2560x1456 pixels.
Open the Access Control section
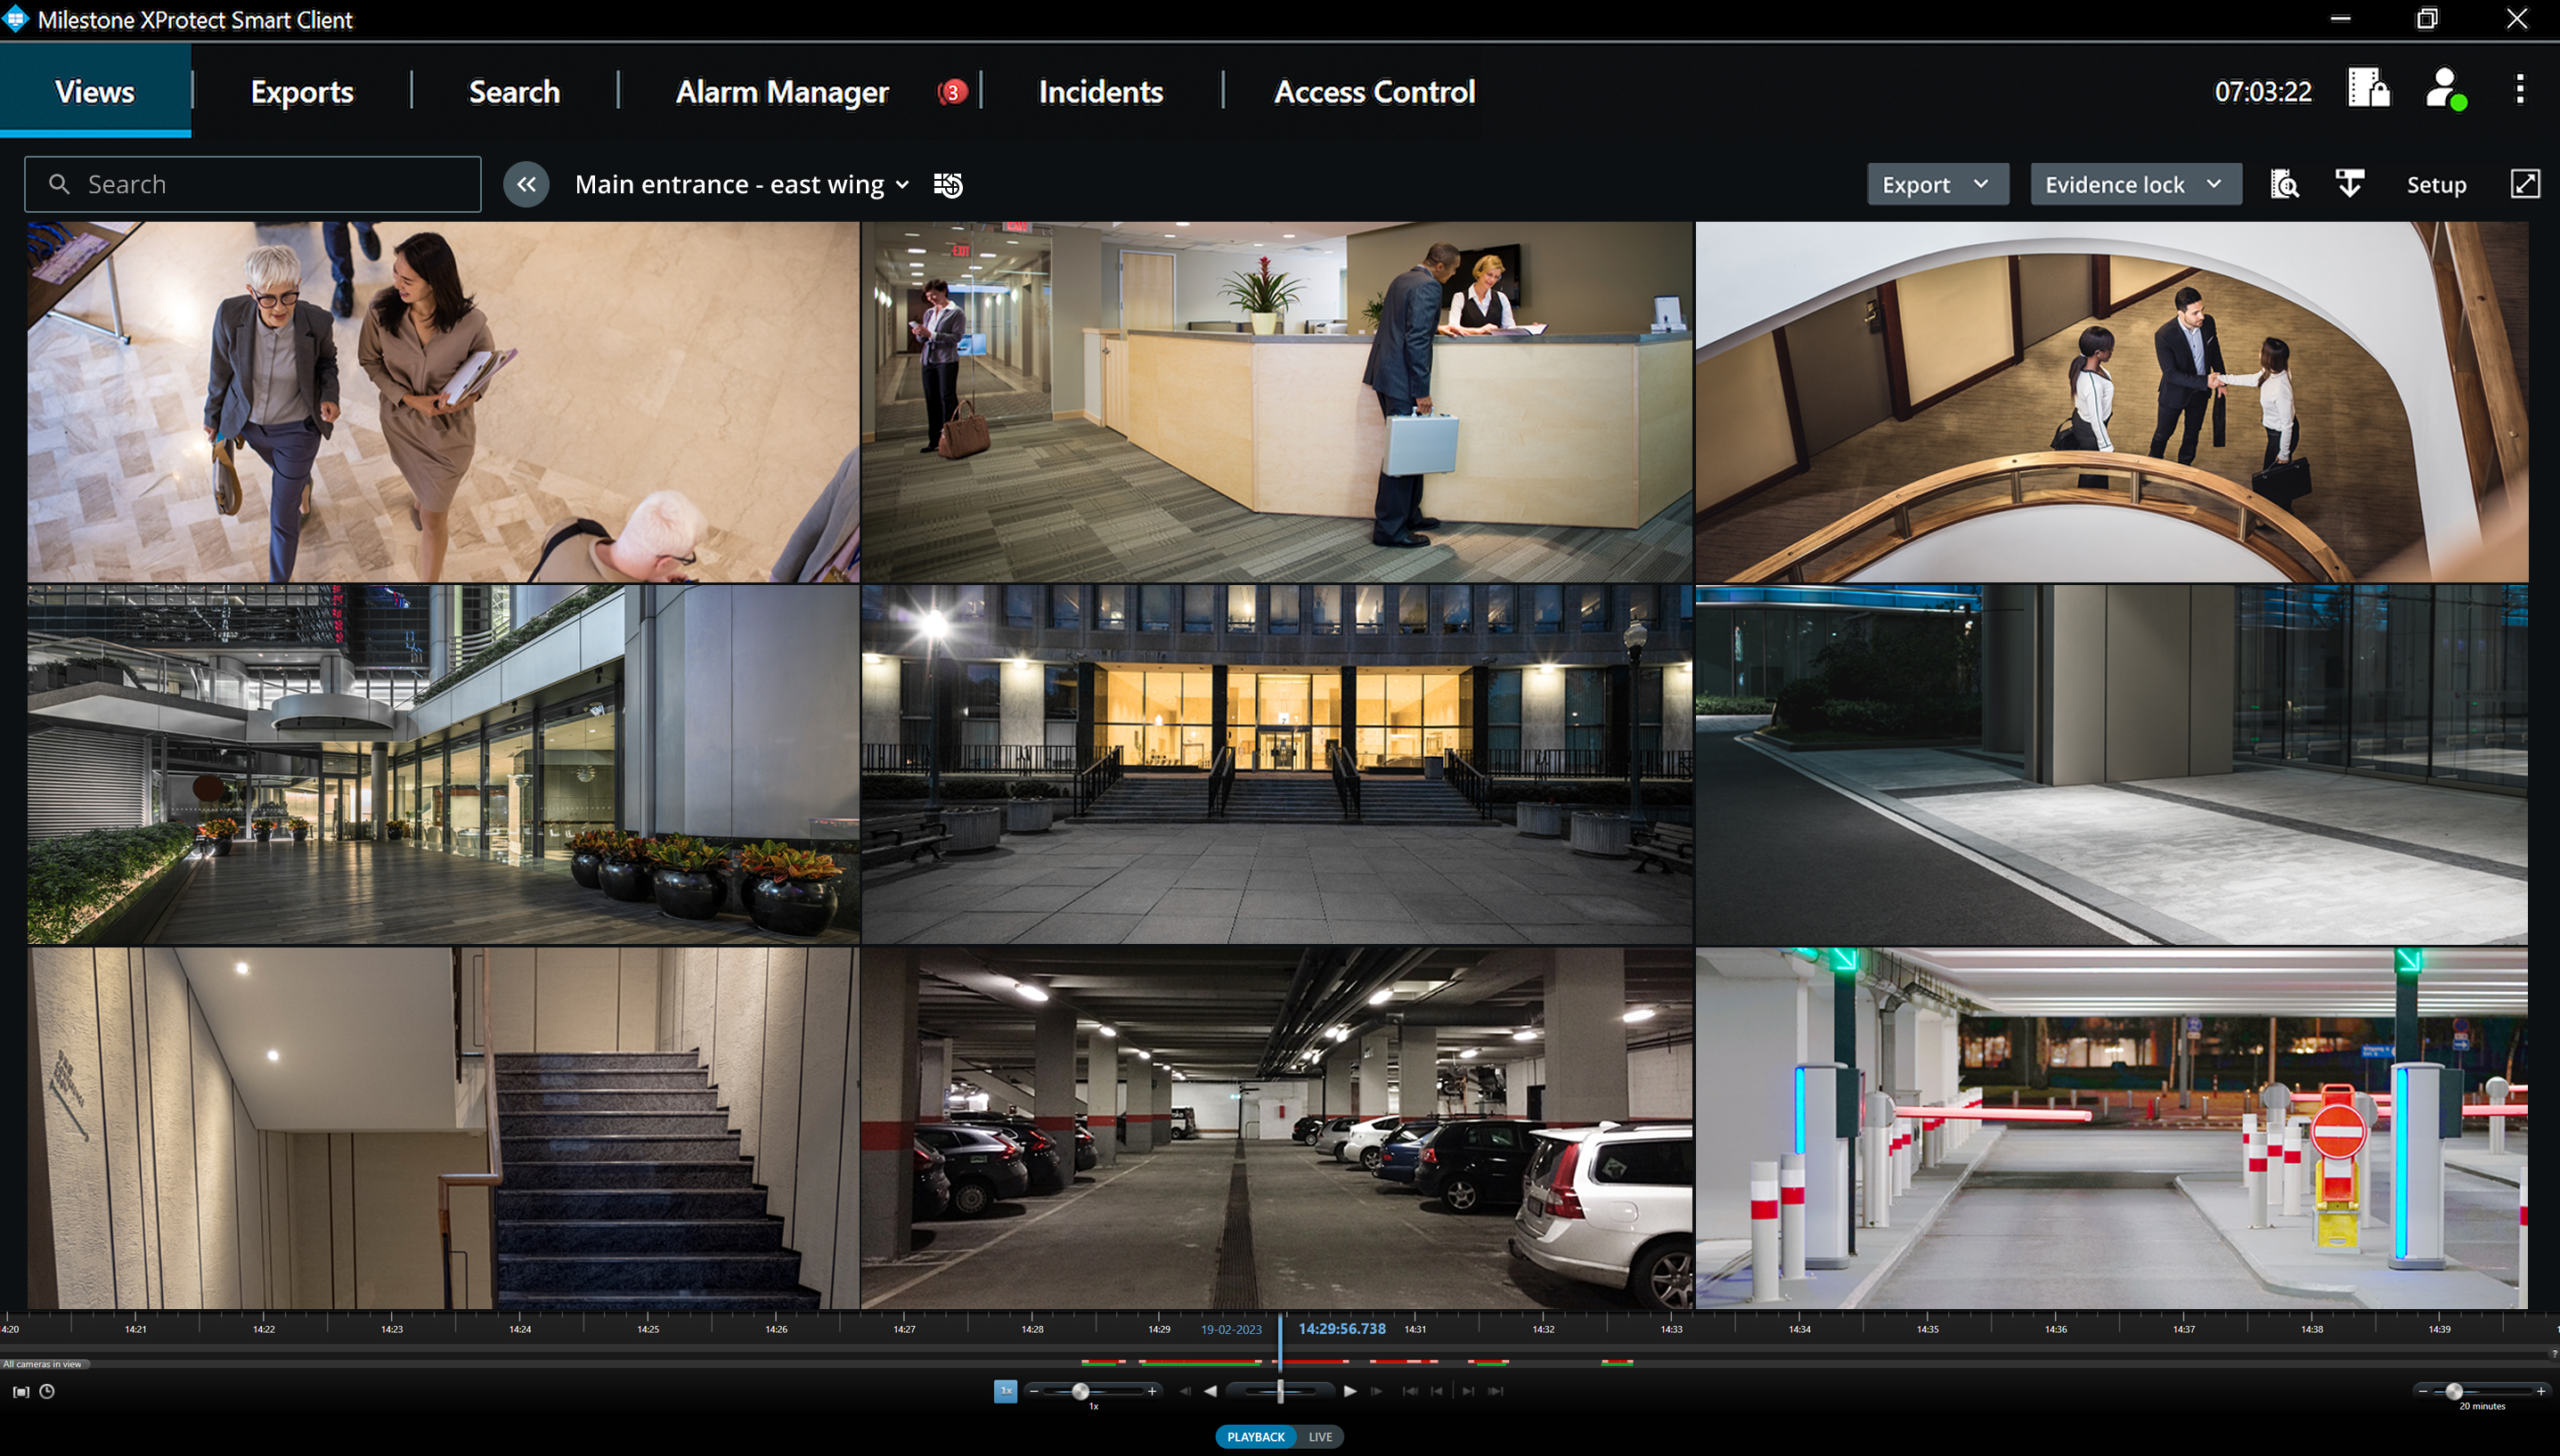click(1372, 92)
